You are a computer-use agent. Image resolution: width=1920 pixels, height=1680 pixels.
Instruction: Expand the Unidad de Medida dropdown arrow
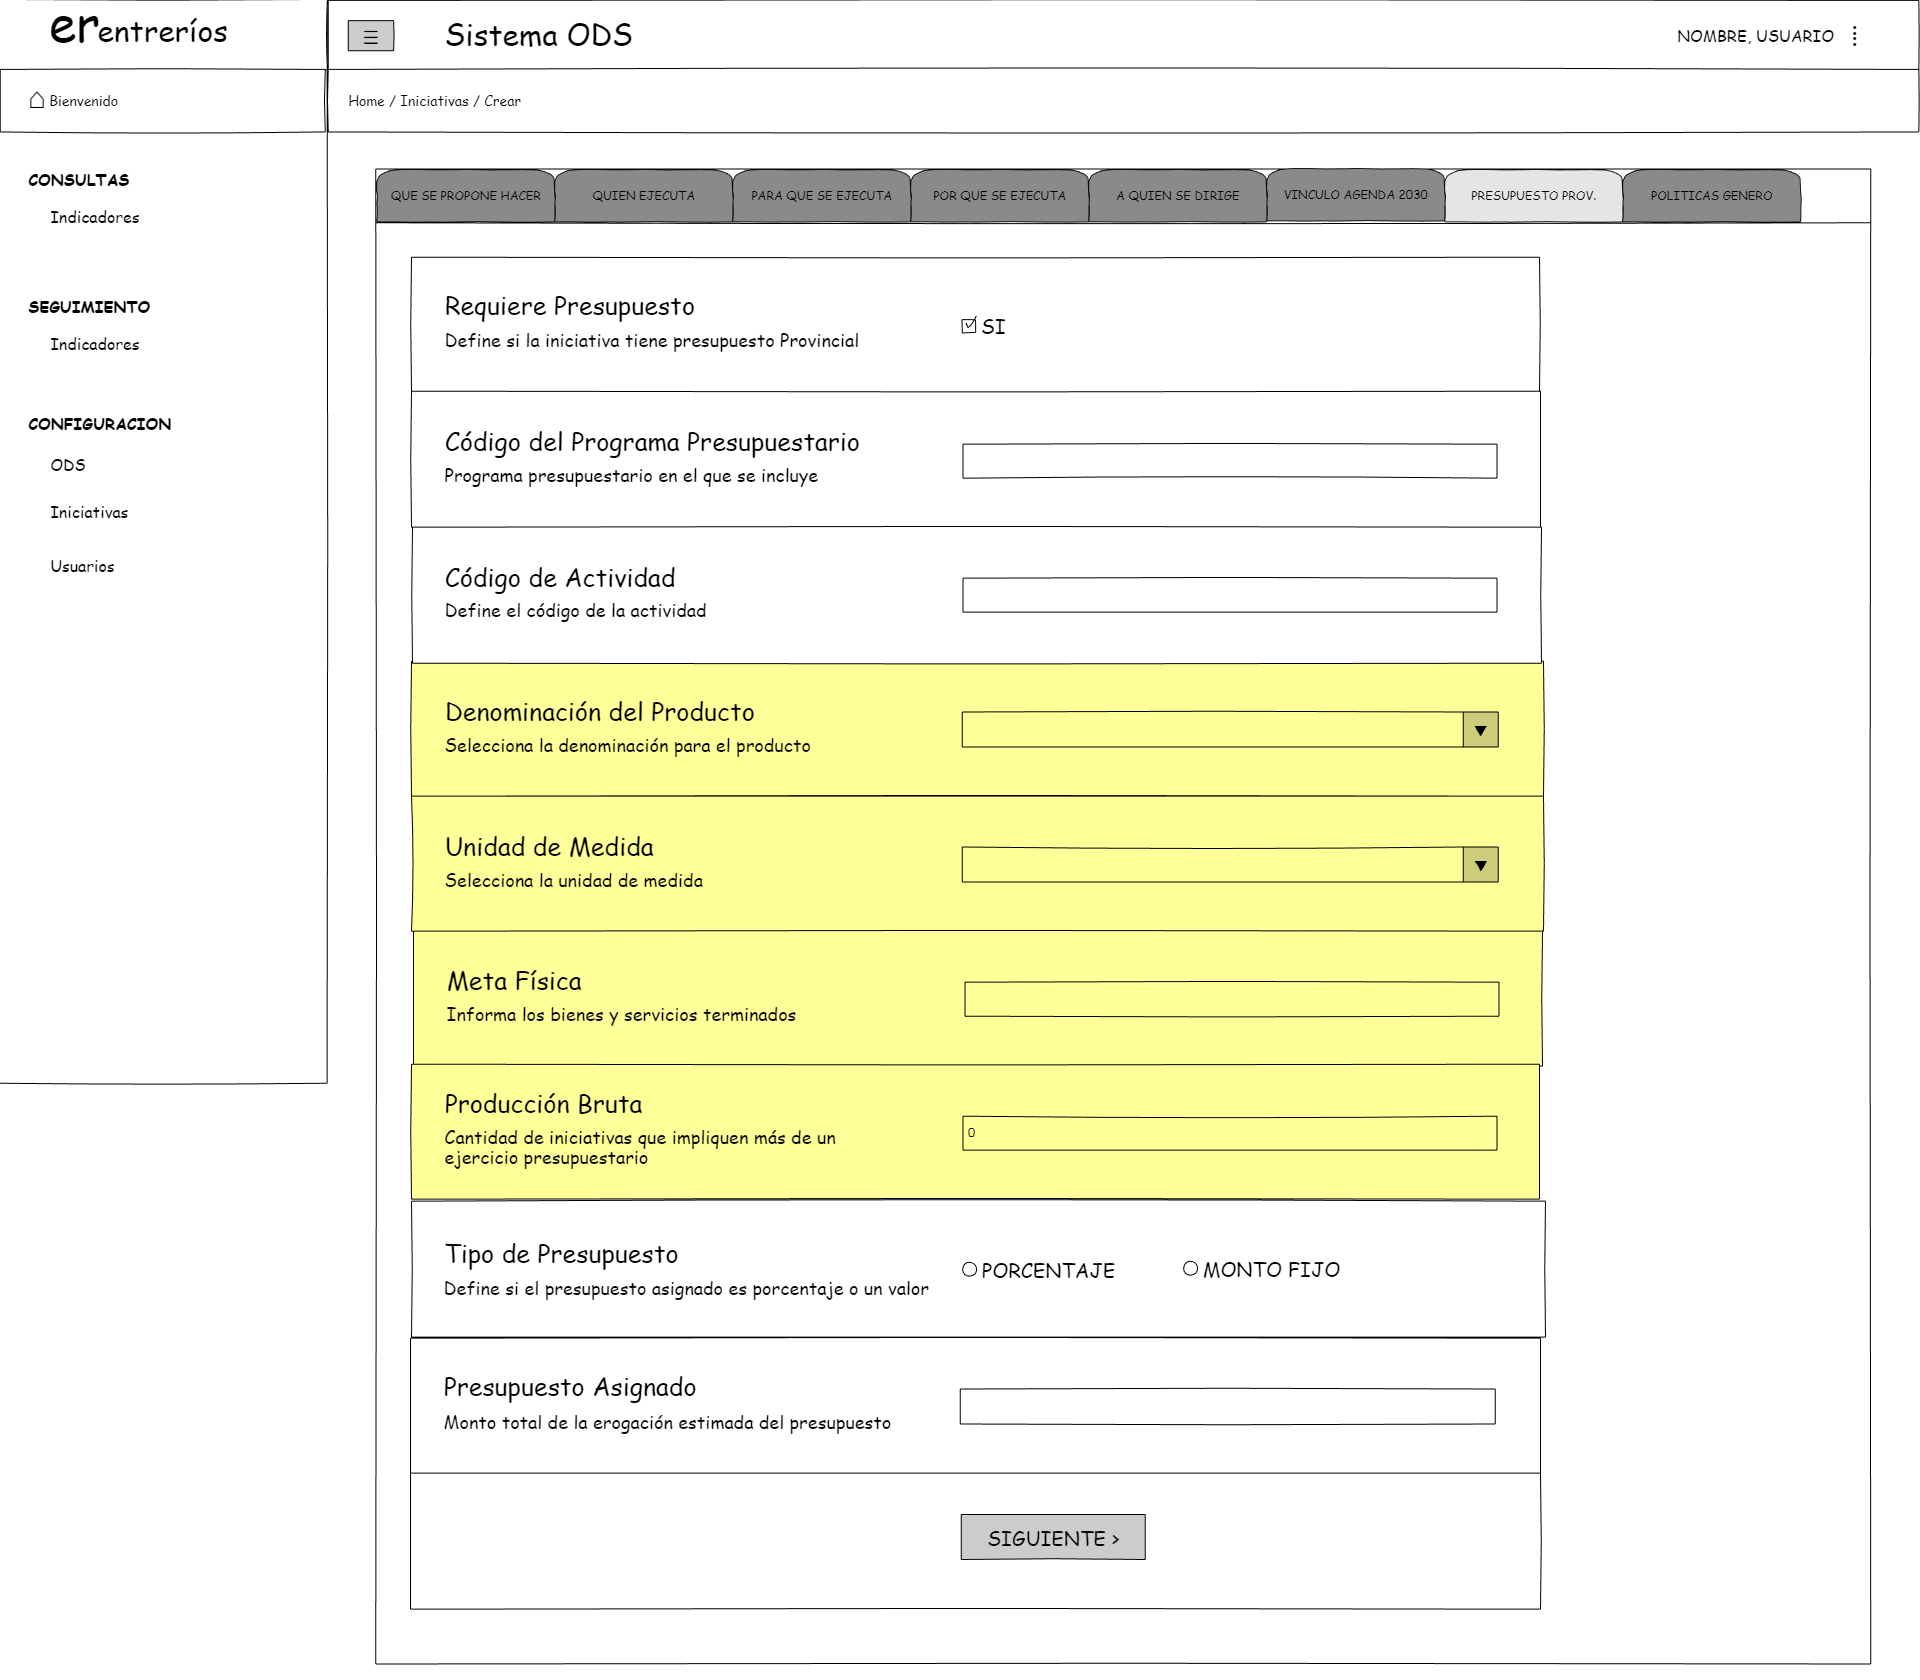point(1480,865)
